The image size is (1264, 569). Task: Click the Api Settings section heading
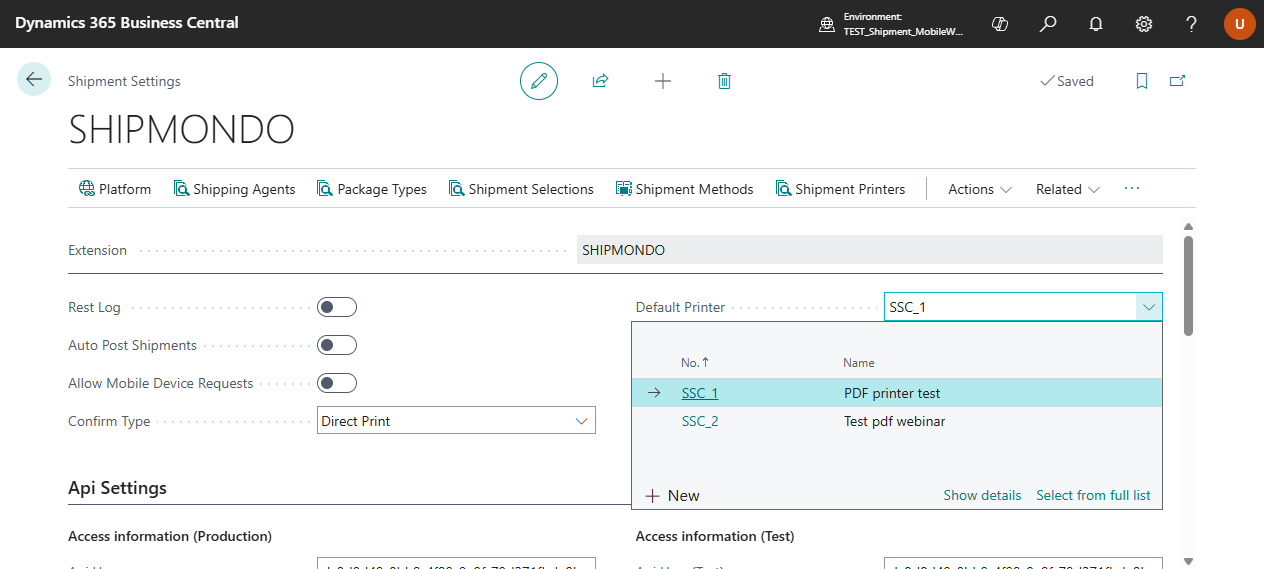point(117,488)
